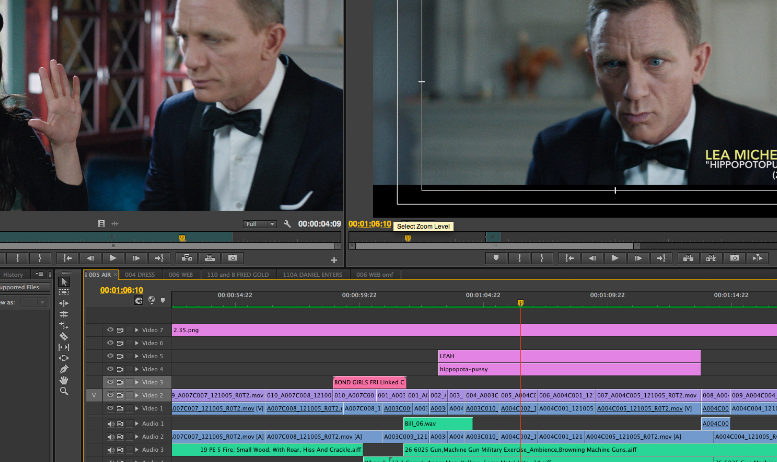Select the Selection arrow tool
This screenshot has height=462, width=777.
click(64, 282)
